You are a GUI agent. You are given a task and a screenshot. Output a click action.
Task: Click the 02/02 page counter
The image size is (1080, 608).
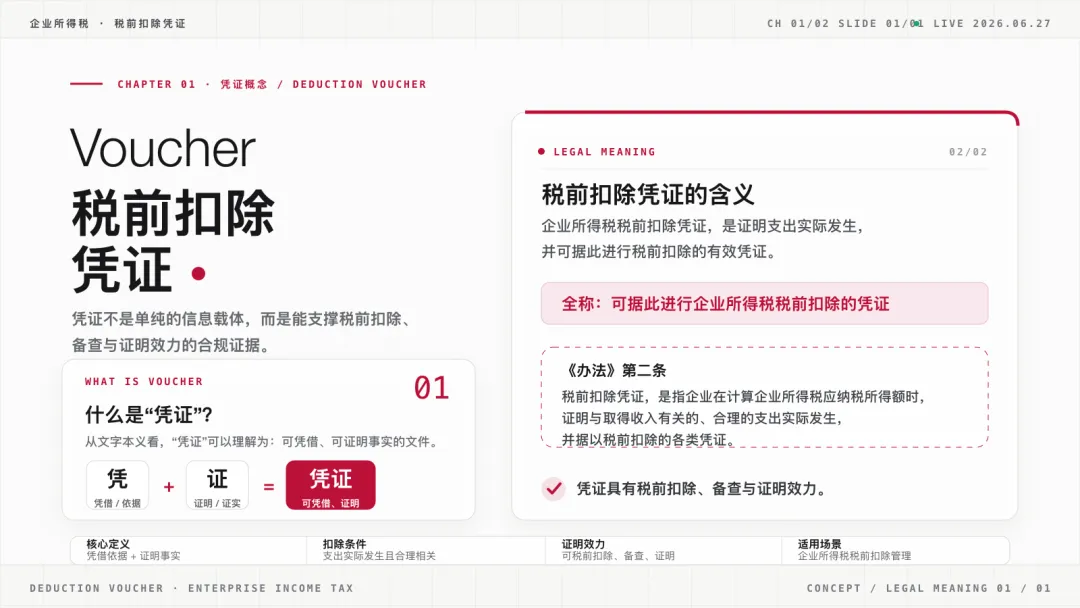pyautogui.click(x=968, y=151)
